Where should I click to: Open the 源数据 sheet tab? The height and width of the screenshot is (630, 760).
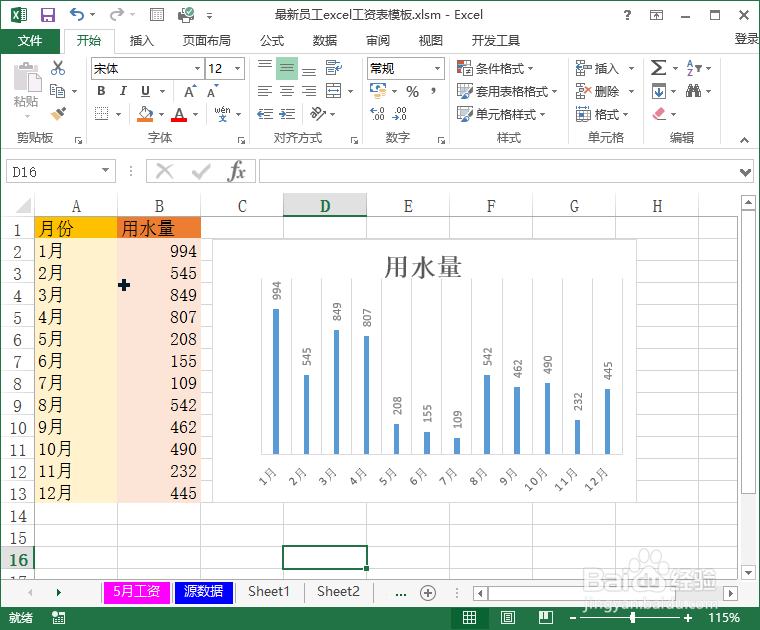point(204,592)
